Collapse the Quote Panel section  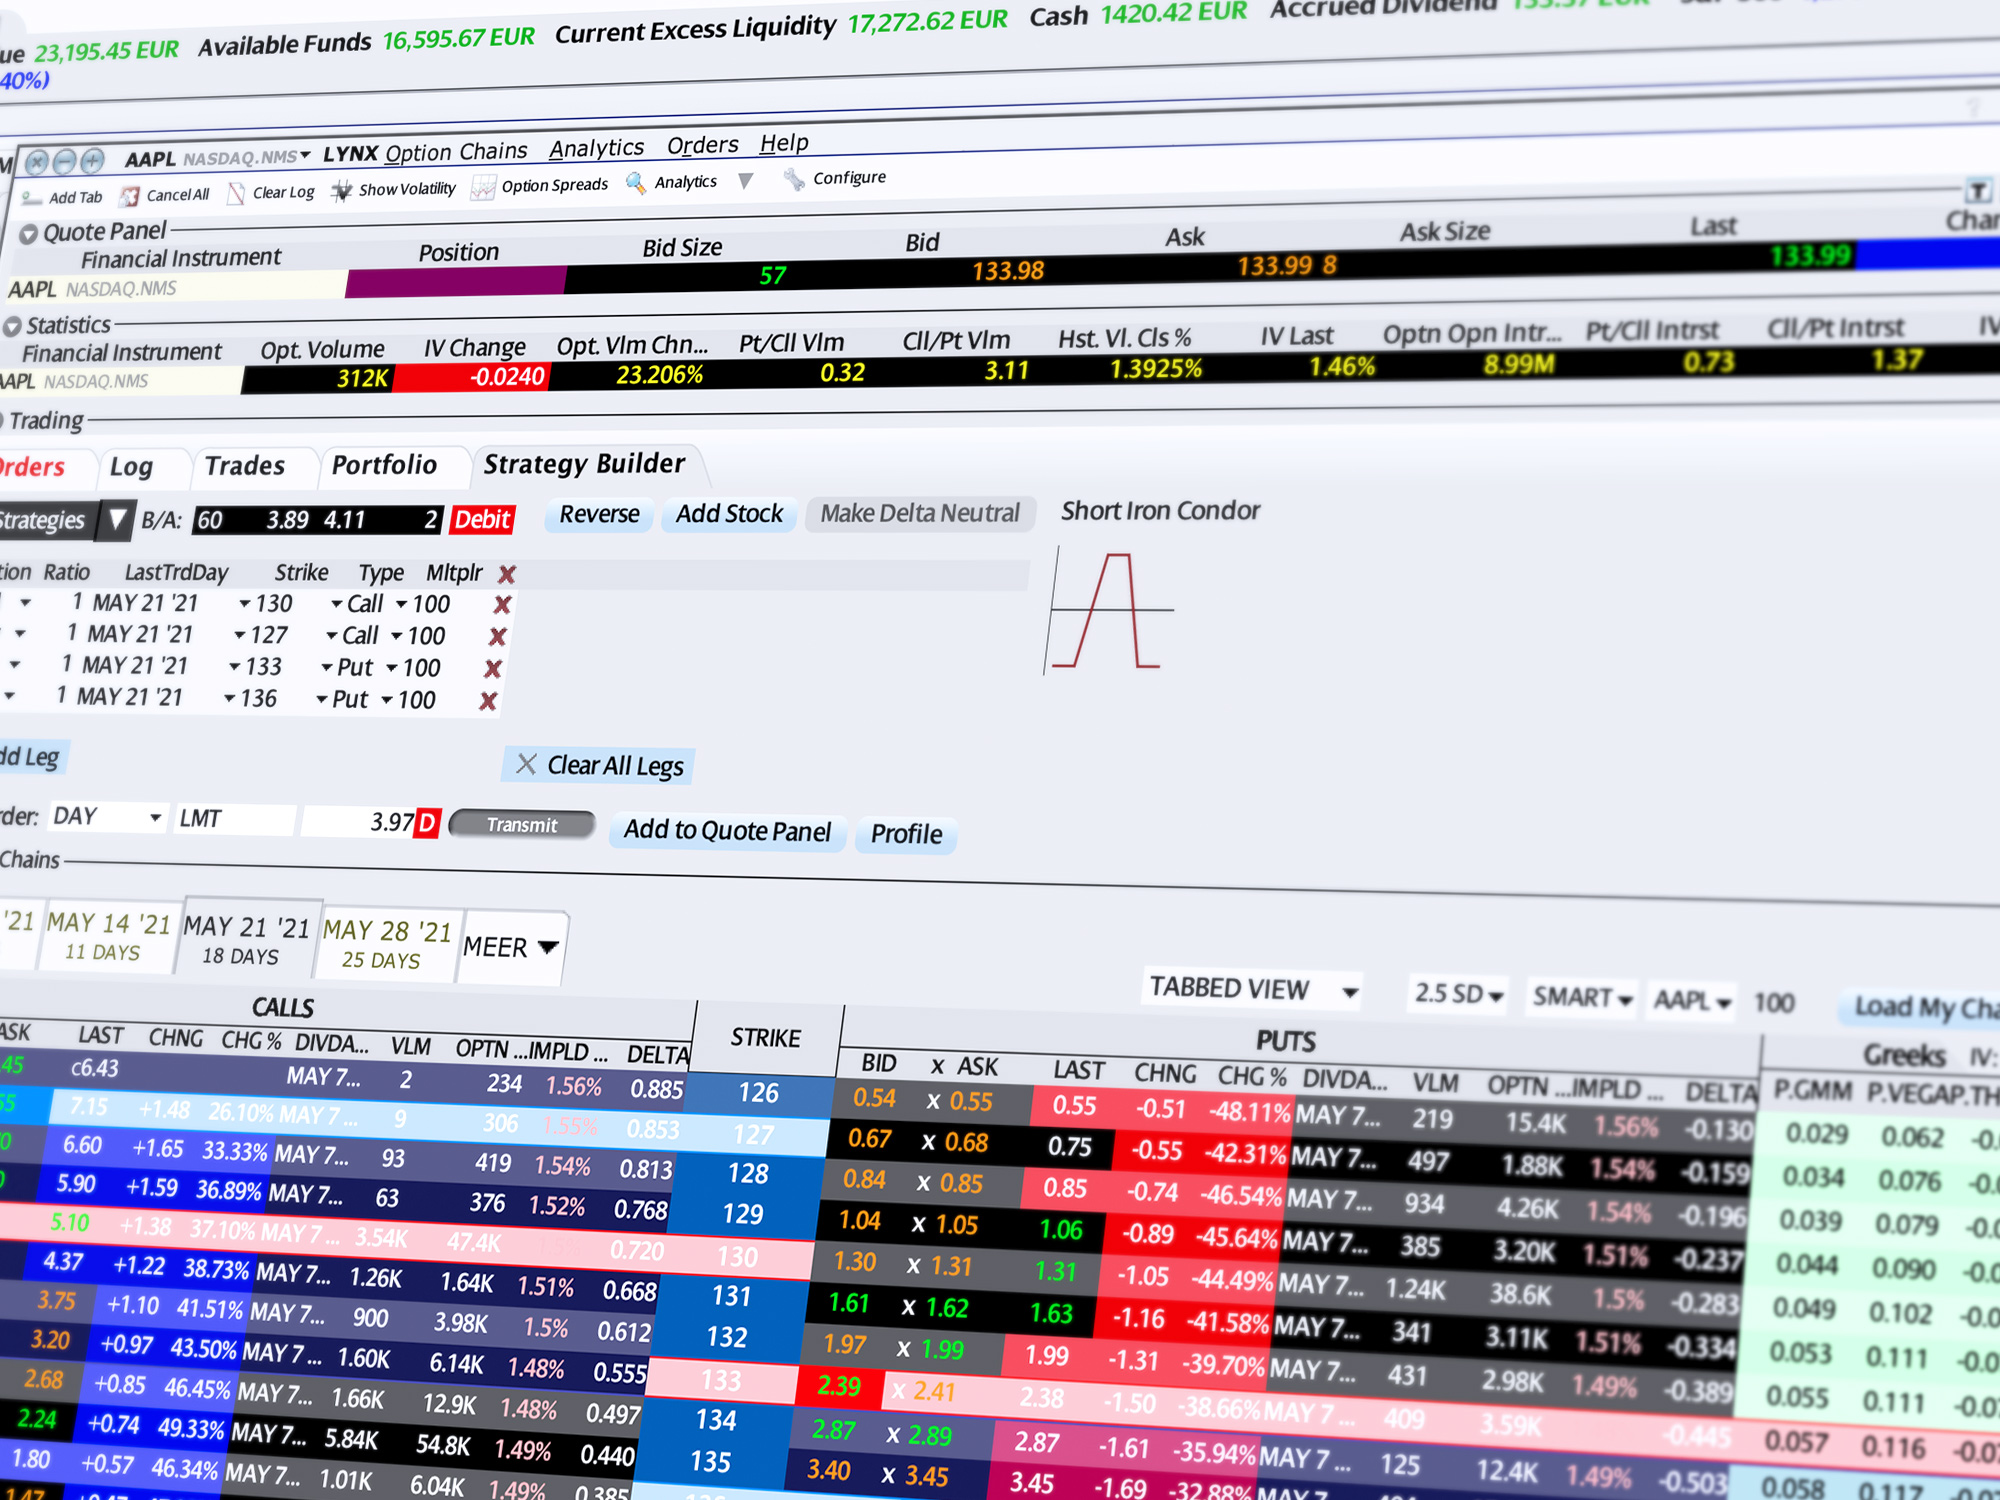coord(29,234)
